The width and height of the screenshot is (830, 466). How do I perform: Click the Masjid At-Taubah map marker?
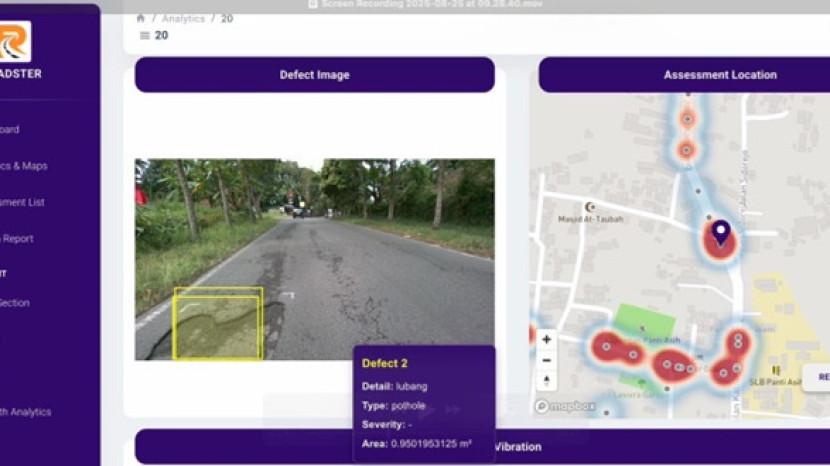pos(590,206)
